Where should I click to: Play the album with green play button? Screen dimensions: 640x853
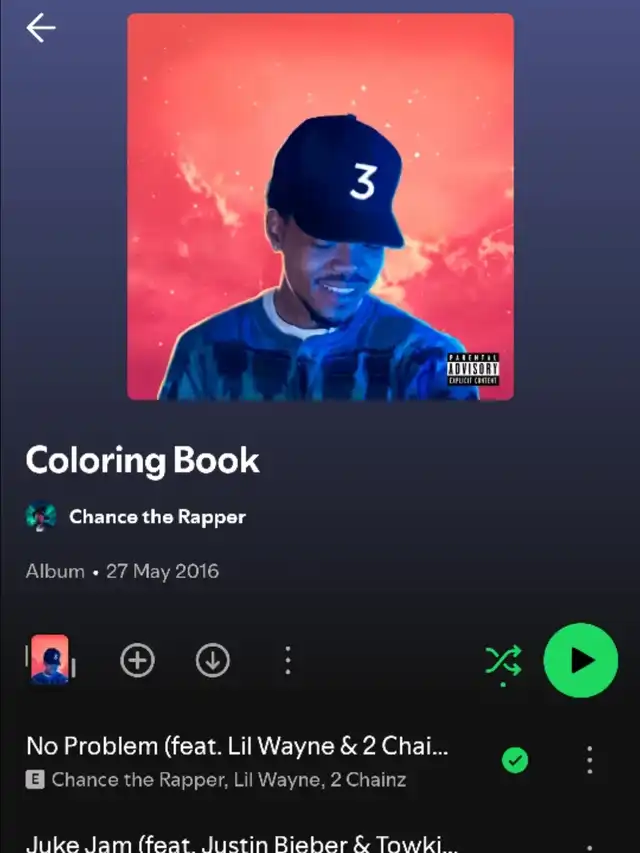point(581,660)
